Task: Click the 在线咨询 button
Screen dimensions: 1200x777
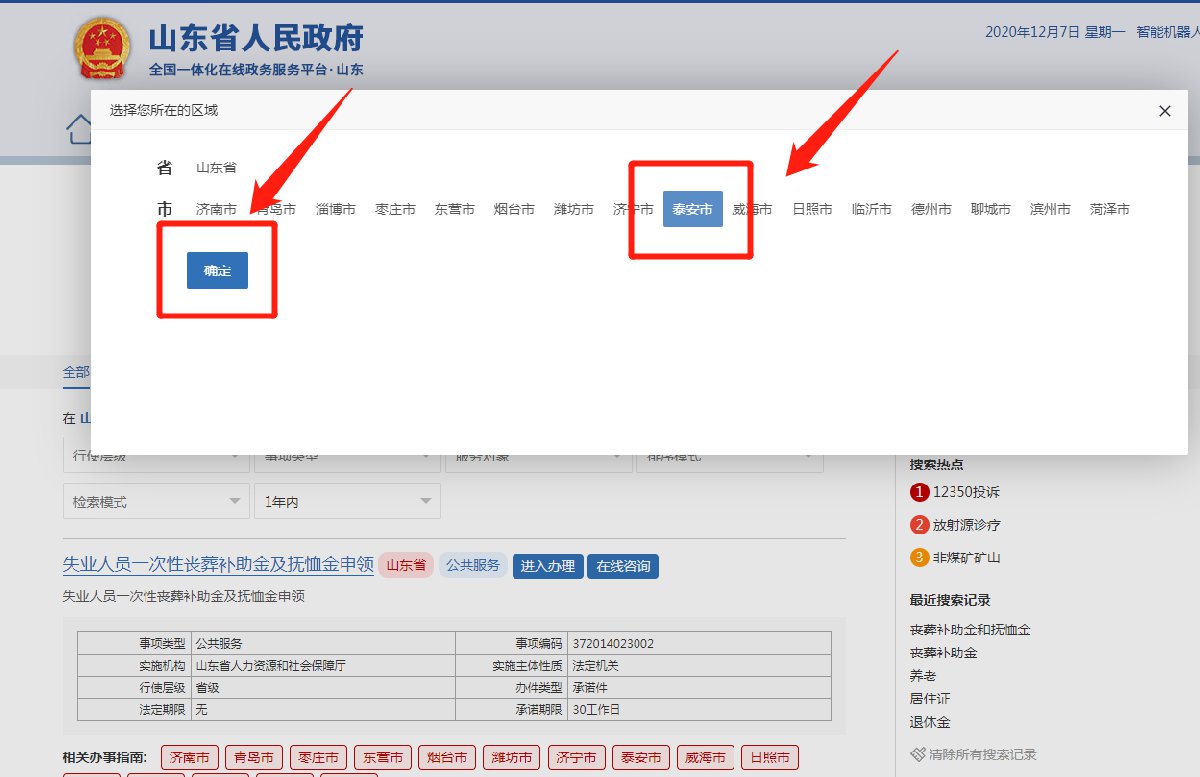Action: 623,566
